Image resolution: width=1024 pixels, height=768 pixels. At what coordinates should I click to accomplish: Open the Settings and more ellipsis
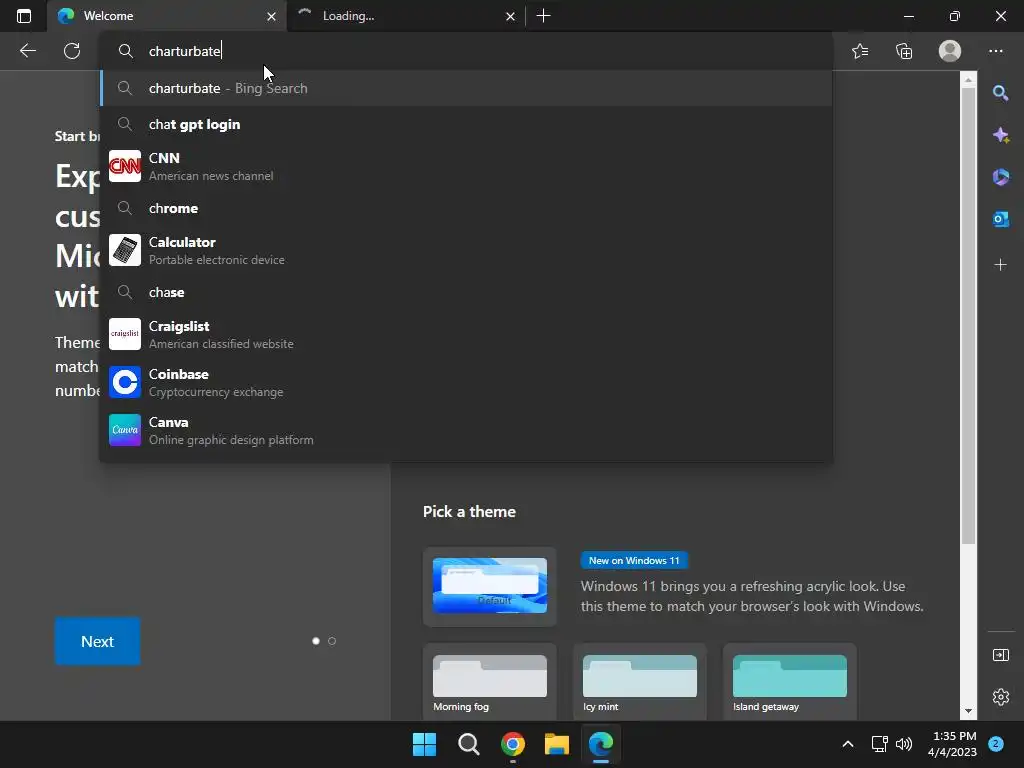pos(995,51)
